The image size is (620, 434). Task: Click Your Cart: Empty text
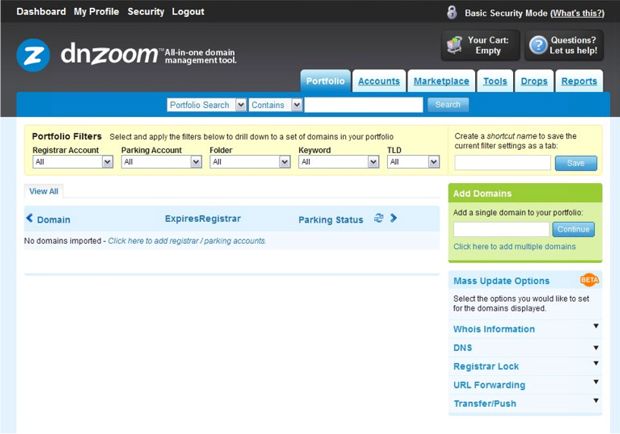tap(488, 45)
